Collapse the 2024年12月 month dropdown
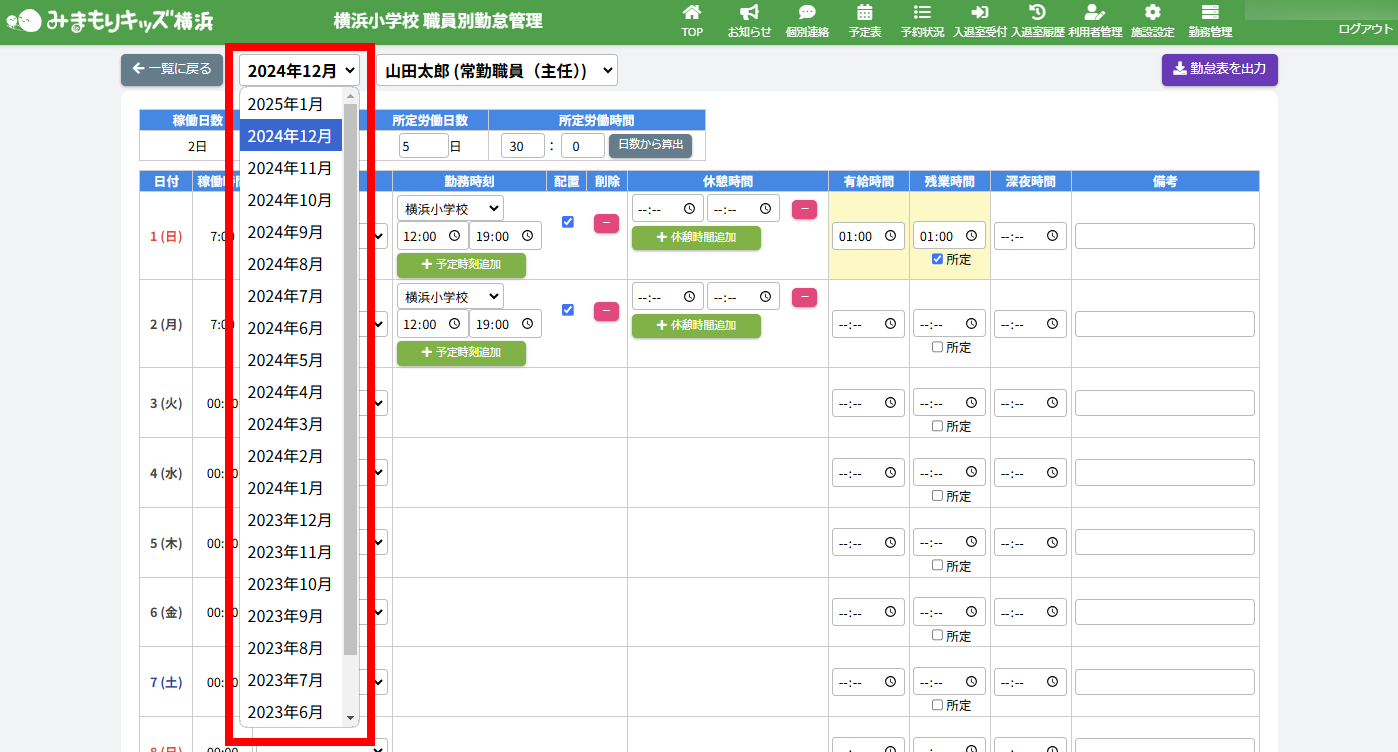The height and width of the screenshot is (752, 1398). (x=300, y=71)
